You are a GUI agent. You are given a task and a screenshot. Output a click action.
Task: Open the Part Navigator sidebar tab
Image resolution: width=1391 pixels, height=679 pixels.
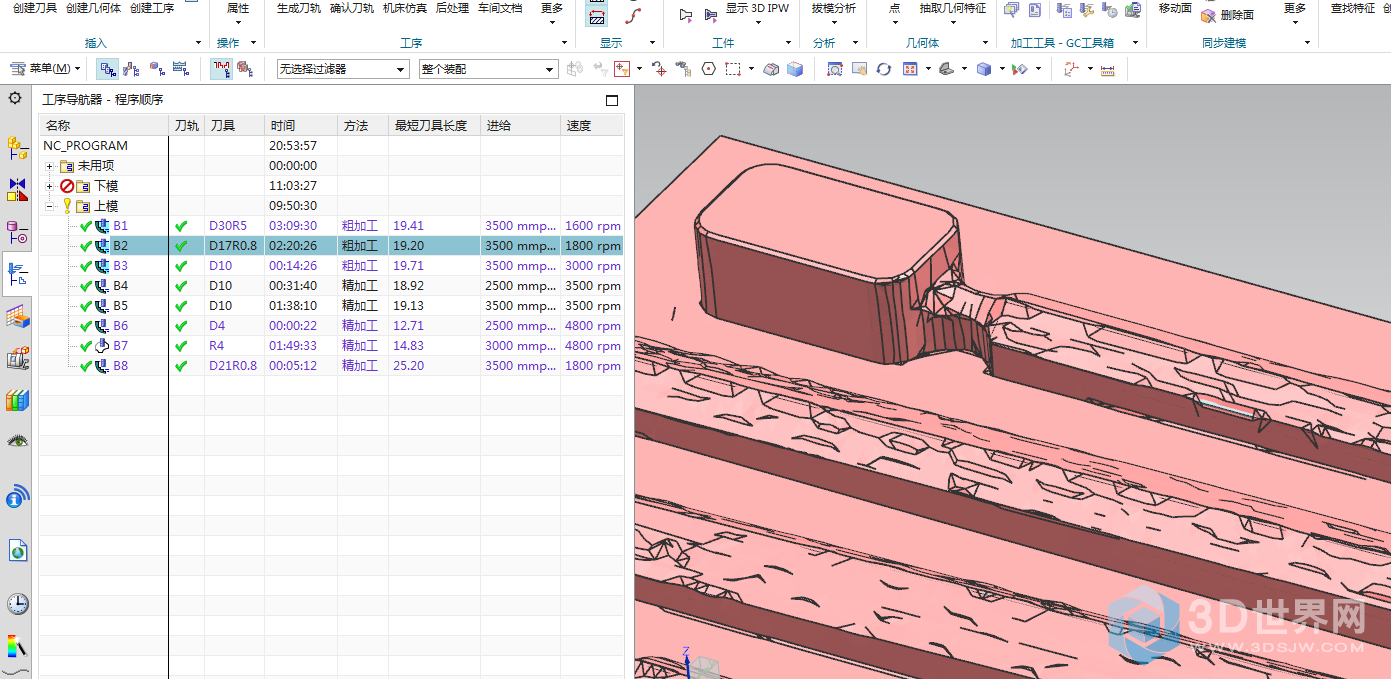point(17,232)
